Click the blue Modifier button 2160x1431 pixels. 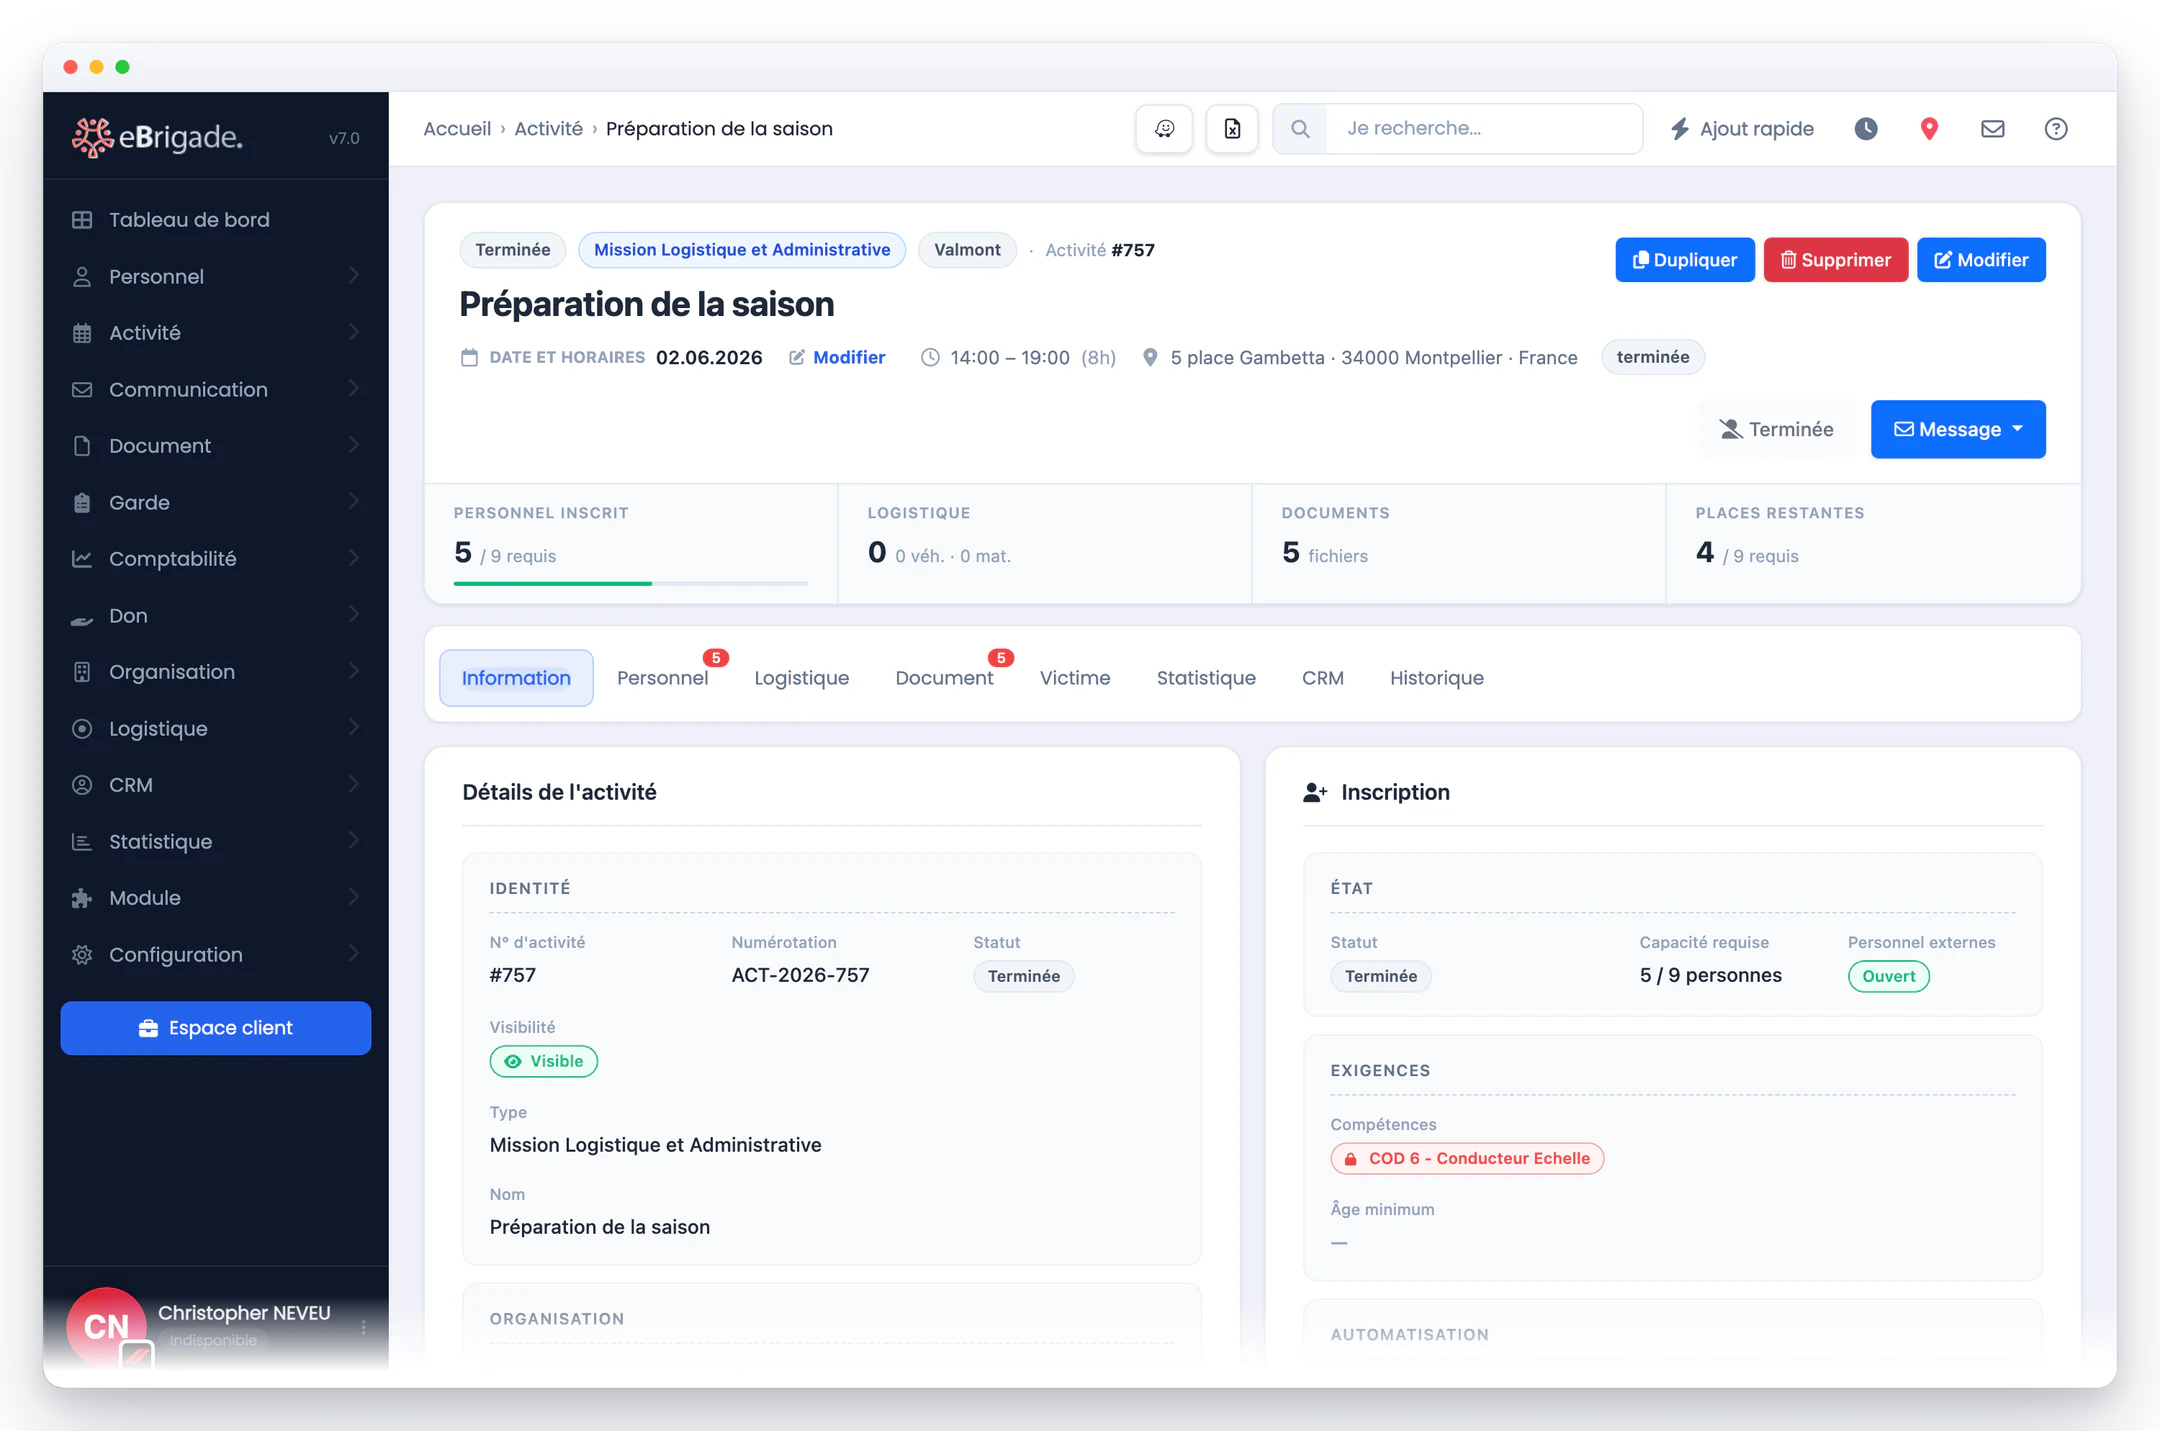tap(1981, 260)
